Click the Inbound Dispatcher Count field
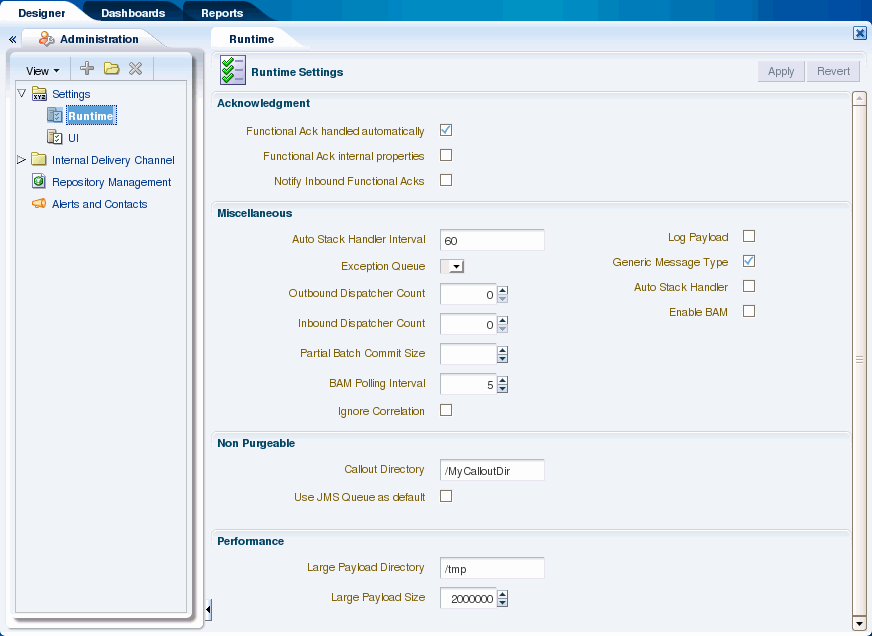The image size is (872, 636). 468,324
